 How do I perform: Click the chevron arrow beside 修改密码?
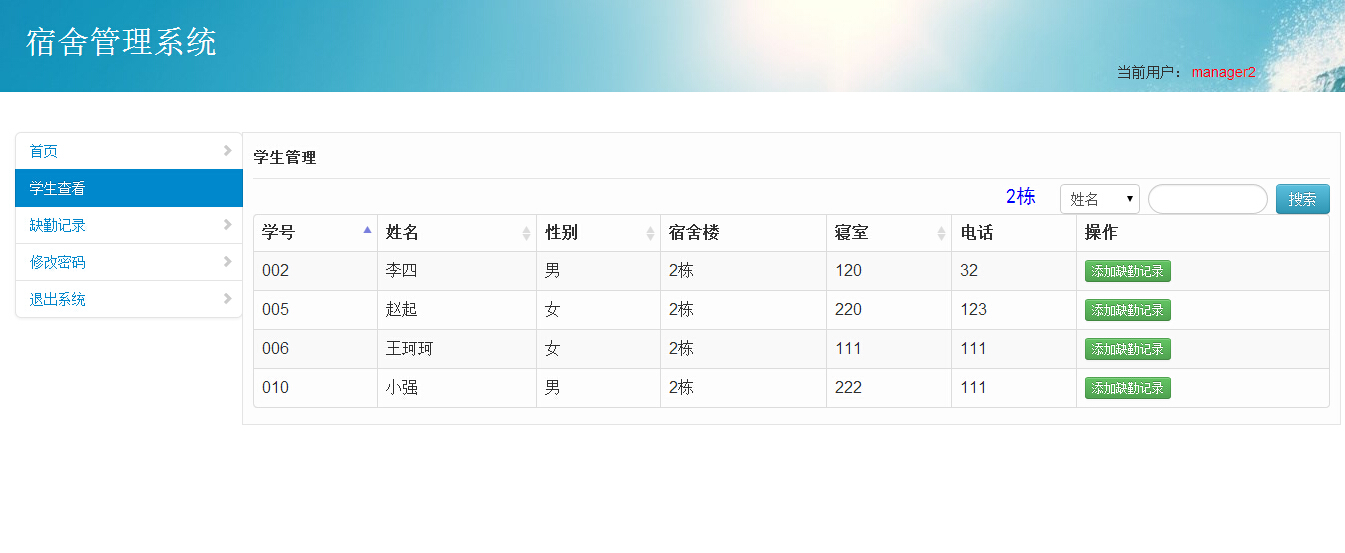(228, 262)
